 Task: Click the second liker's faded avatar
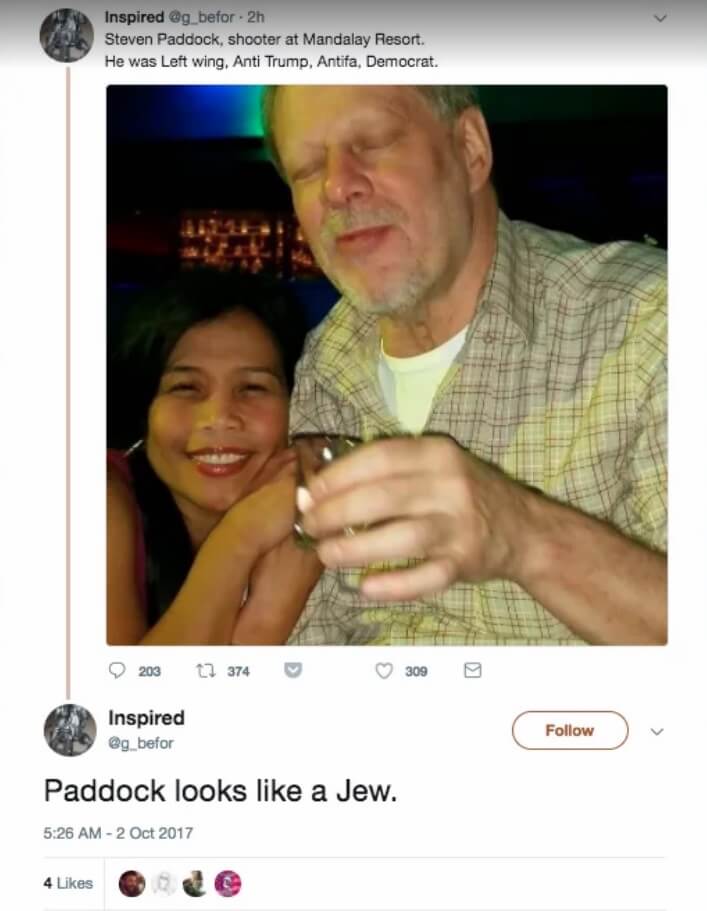(x=163, y=883)
